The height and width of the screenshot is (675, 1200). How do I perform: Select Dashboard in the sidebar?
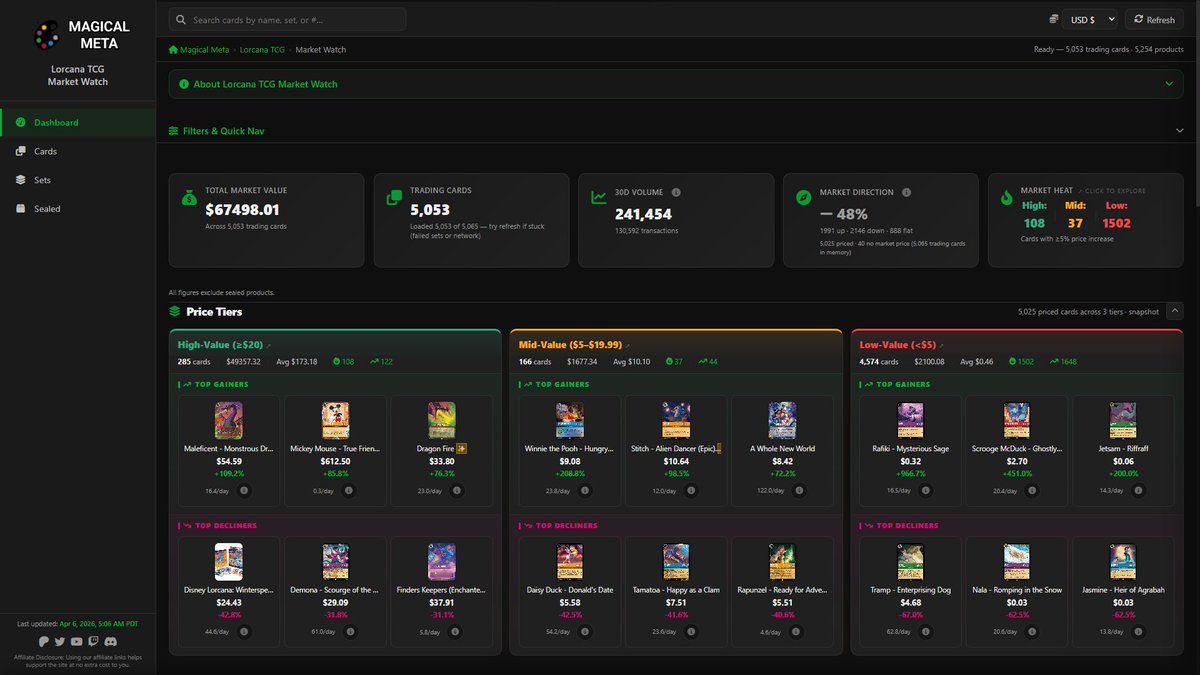78,123
